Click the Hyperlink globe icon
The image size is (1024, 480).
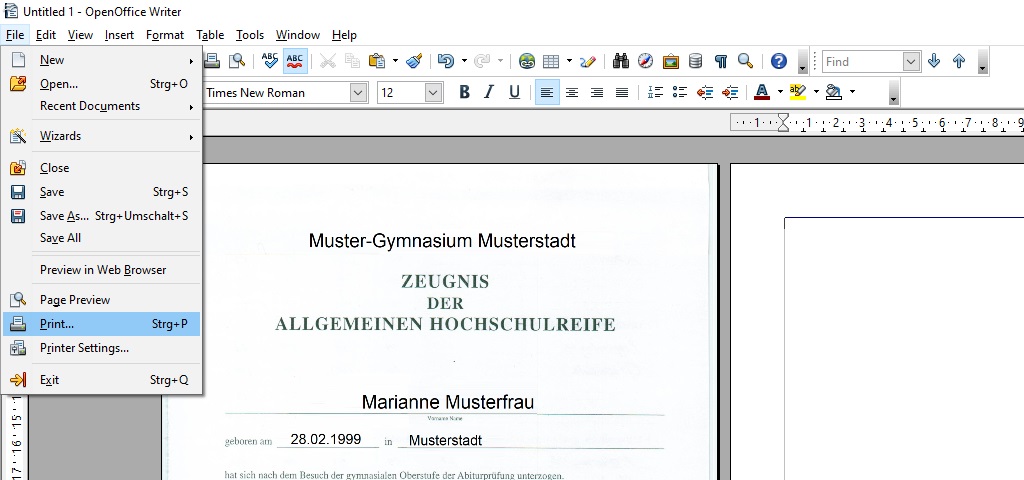coord(526,61)
